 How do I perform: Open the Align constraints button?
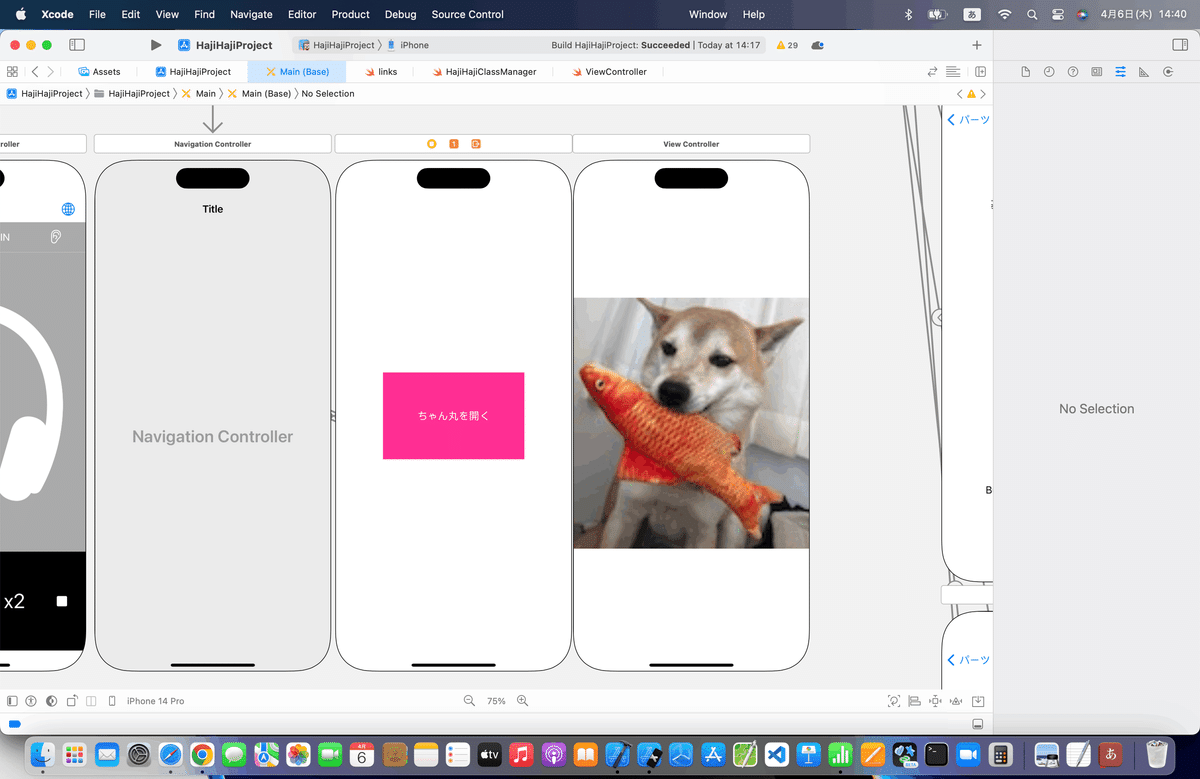pos(915,701)
